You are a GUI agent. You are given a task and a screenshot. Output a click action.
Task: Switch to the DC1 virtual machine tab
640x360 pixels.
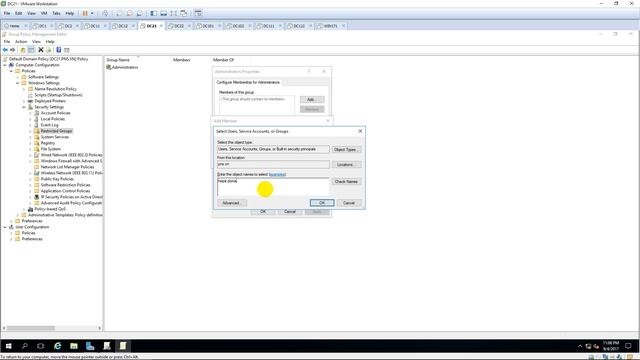pyautogui.click(x=43, y=26)
